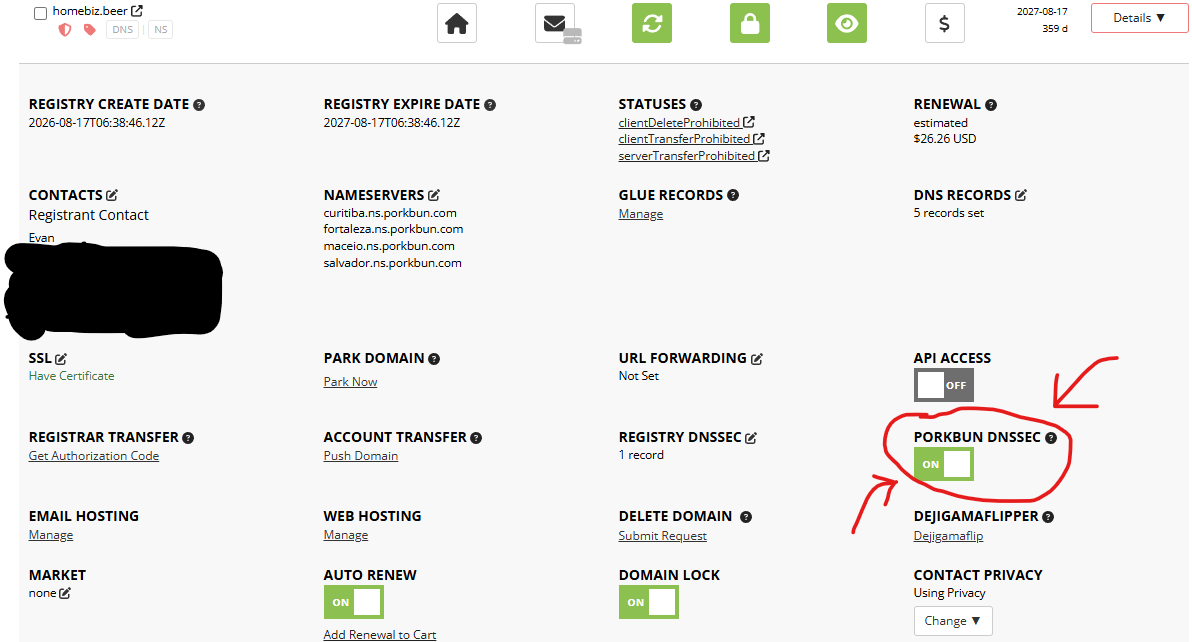Image resolution: width=1192 pixels, height=642 pixels.
Task: Click help icon beside Park Domain
Action: click(434, 359)
